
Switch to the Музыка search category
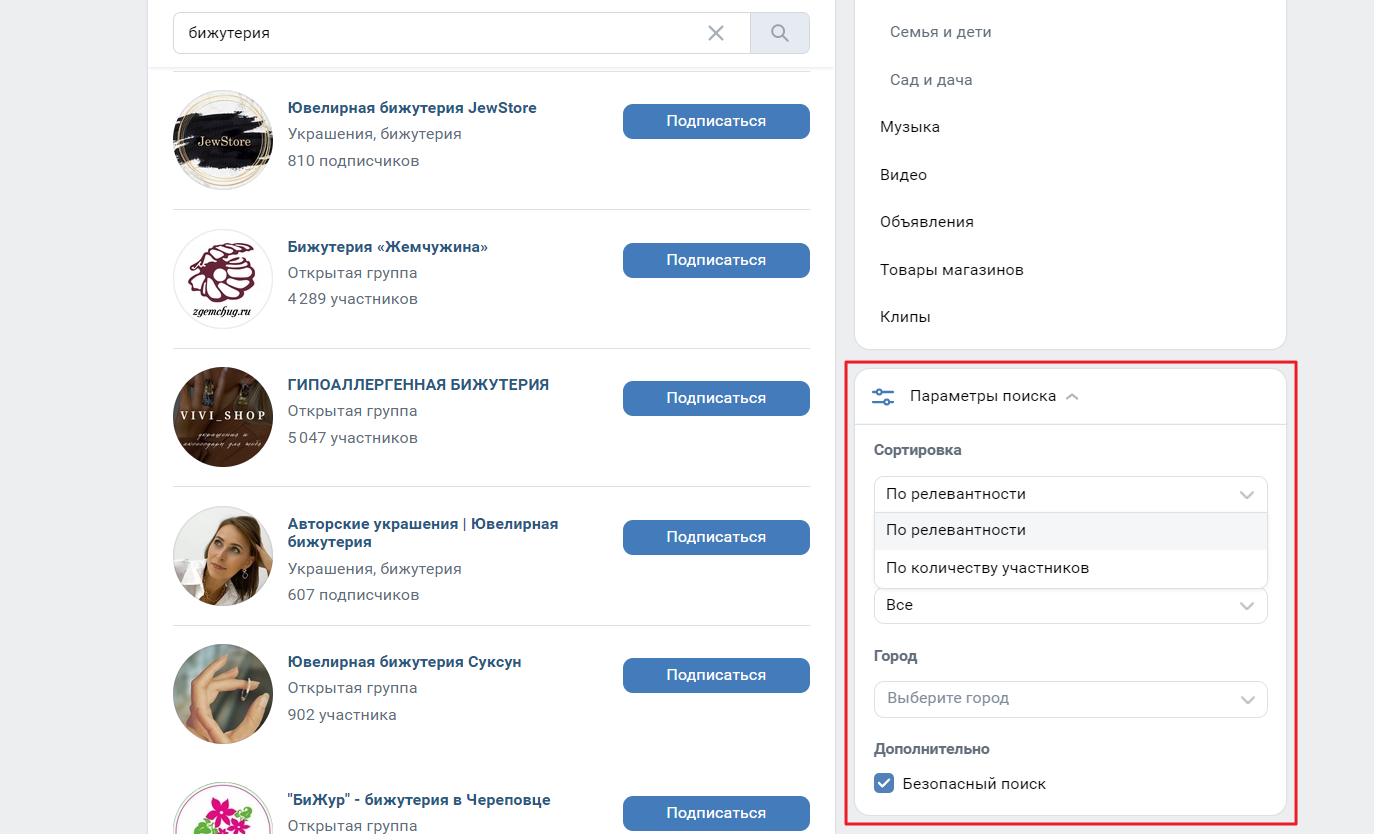coord(910,127)
